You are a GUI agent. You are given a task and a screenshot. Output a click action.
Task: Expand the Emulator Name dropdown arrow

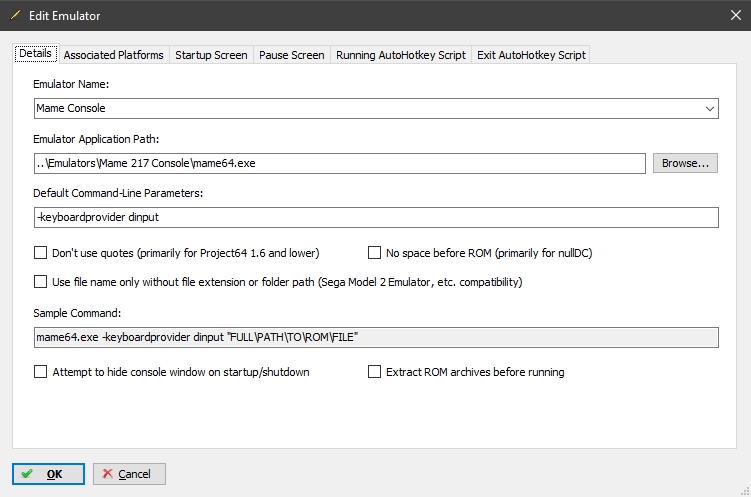pyautogui.click(x=709, y=109)
